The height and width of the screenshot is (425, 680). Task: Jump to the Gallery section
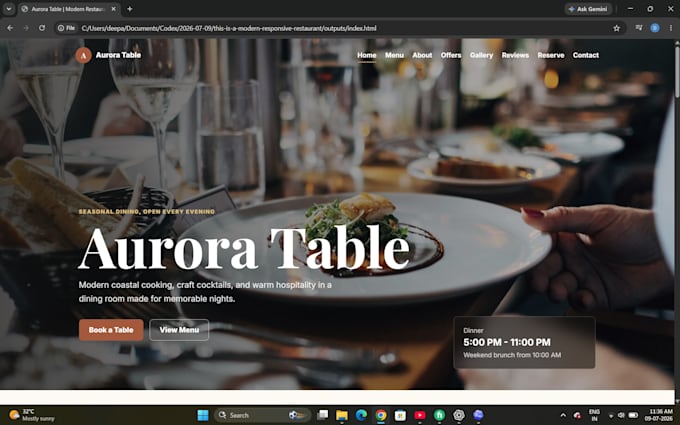tap(481, 55)
